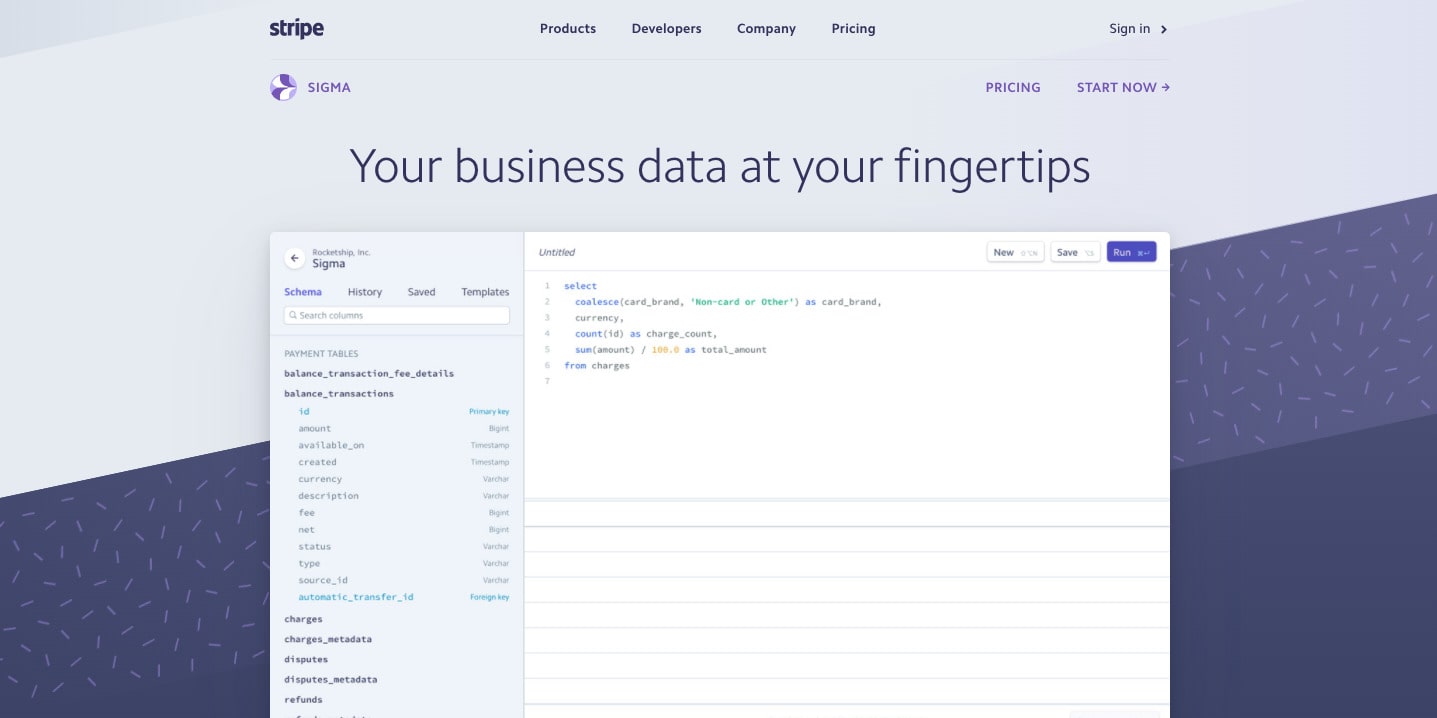
Task: Open the Templates tab
Action: pyautogui.click(x=484, y=292)
